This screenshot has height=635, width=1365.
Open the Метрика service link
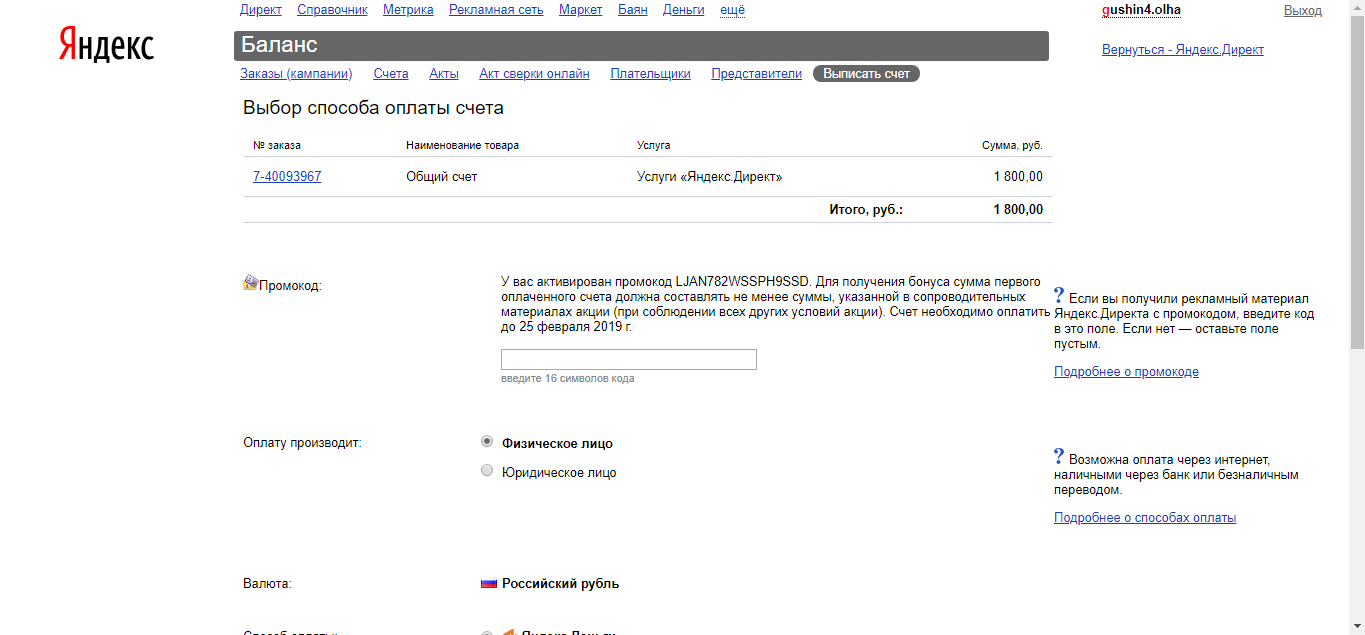(x=408, y=10)
